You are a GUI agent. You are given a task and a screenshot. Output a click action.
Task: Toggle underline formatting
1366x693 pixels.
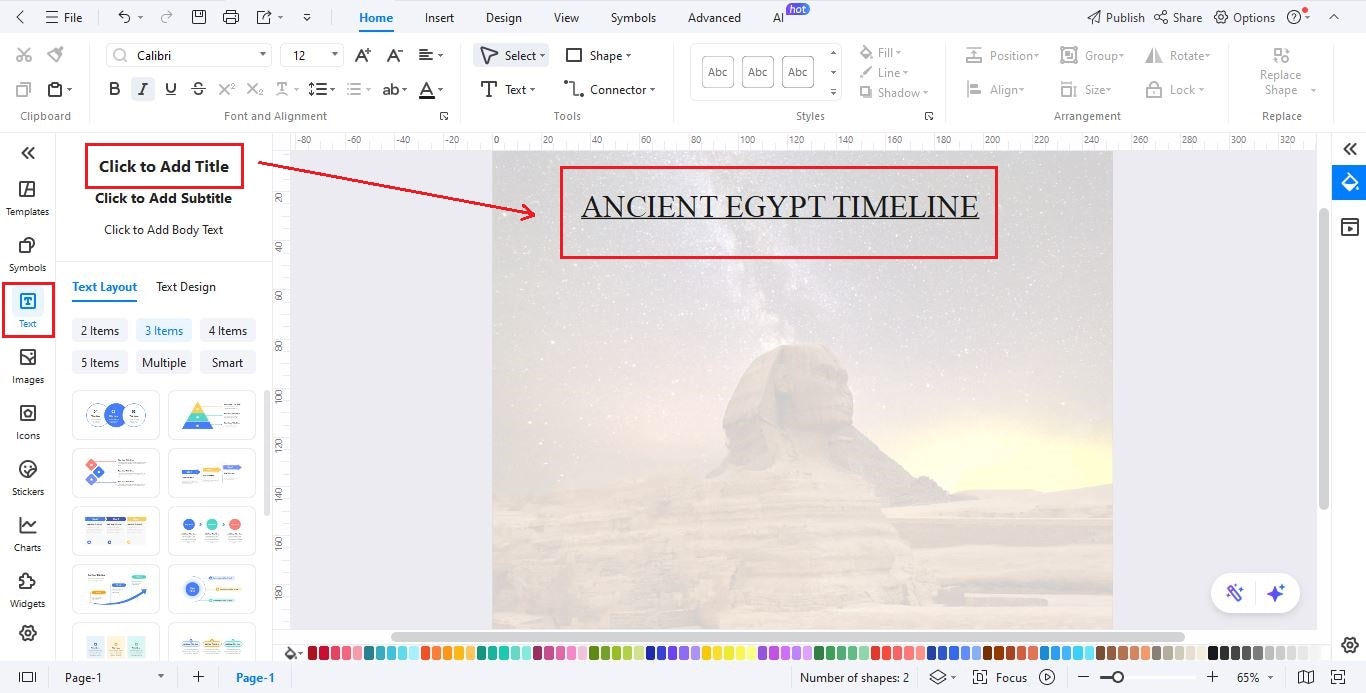coord(170,88)
